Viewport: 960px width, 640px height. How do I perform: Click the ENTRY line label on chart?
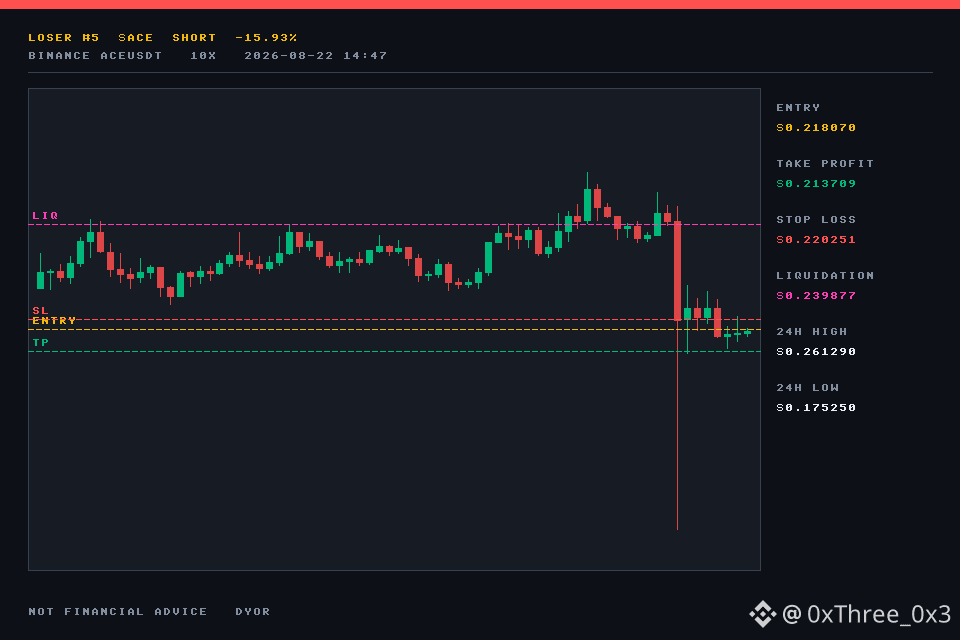pos(54,320)
